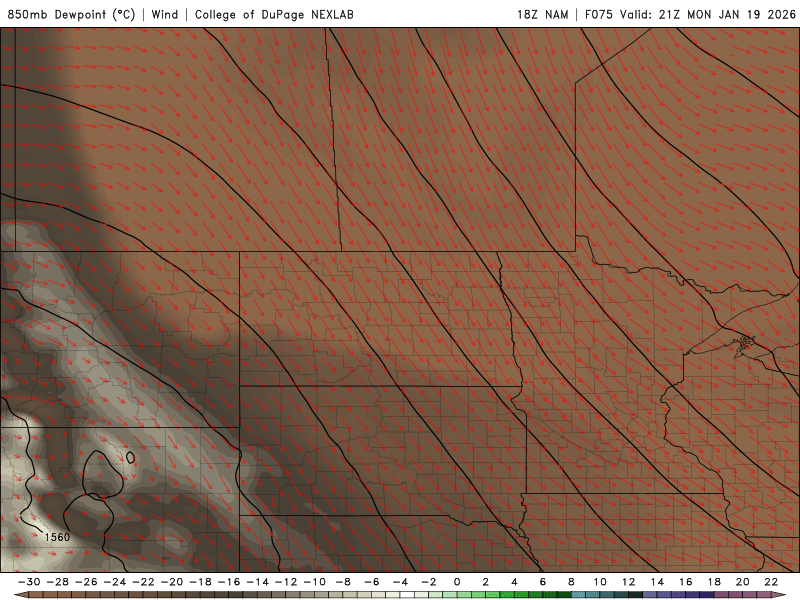Click the 16 value on the color scale
The height and width of the screenshot is (600, 800).
686,582
